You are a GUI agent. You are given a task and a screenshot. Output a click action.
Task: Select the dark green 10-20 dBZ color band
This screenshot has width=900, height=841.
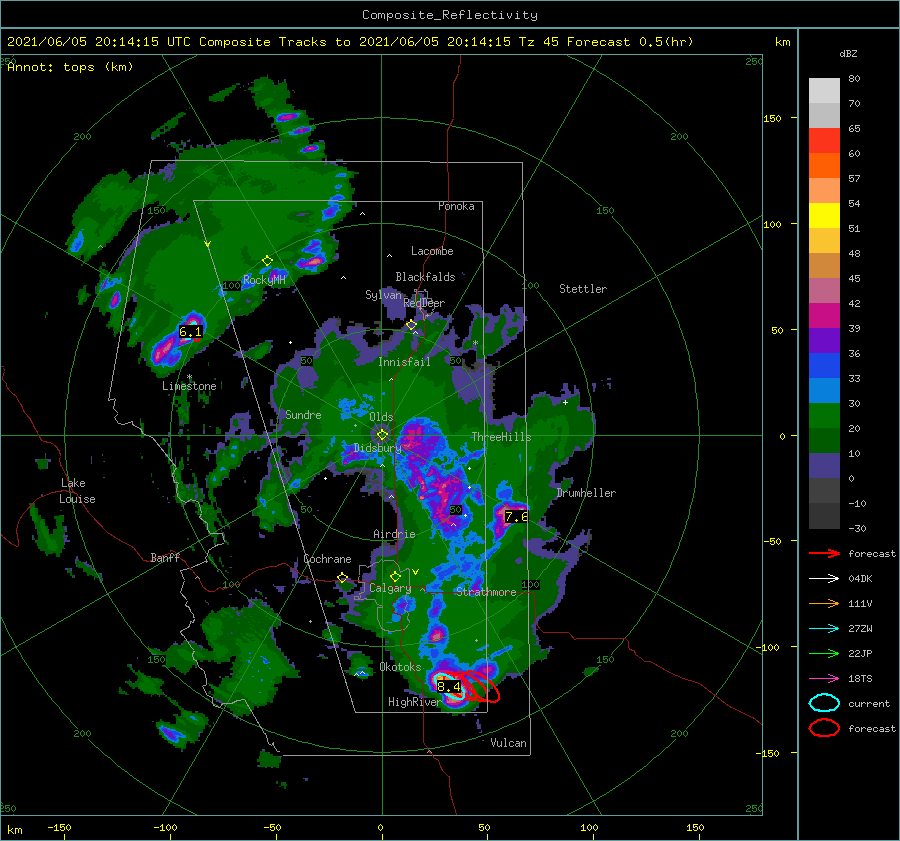(x=824, y=440)
